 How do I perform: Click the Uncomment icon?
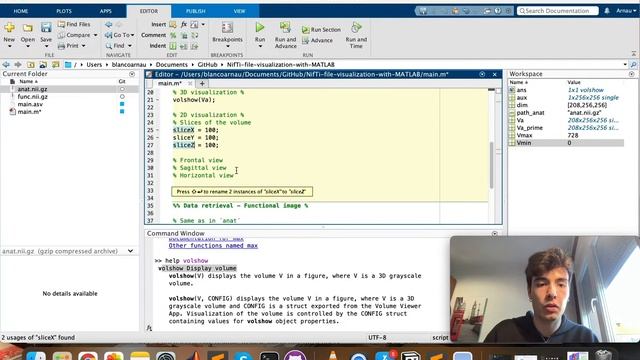click(x=184, y=36)
